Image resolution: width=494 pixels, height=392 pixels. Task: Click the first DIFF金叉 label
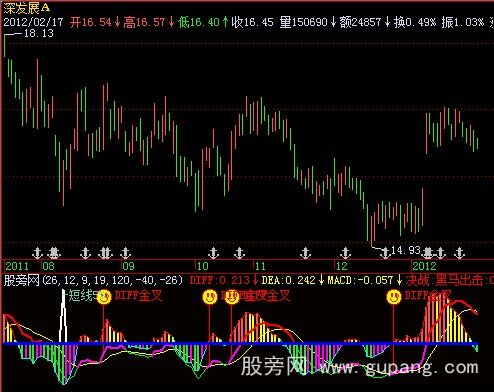coord(138,295)
